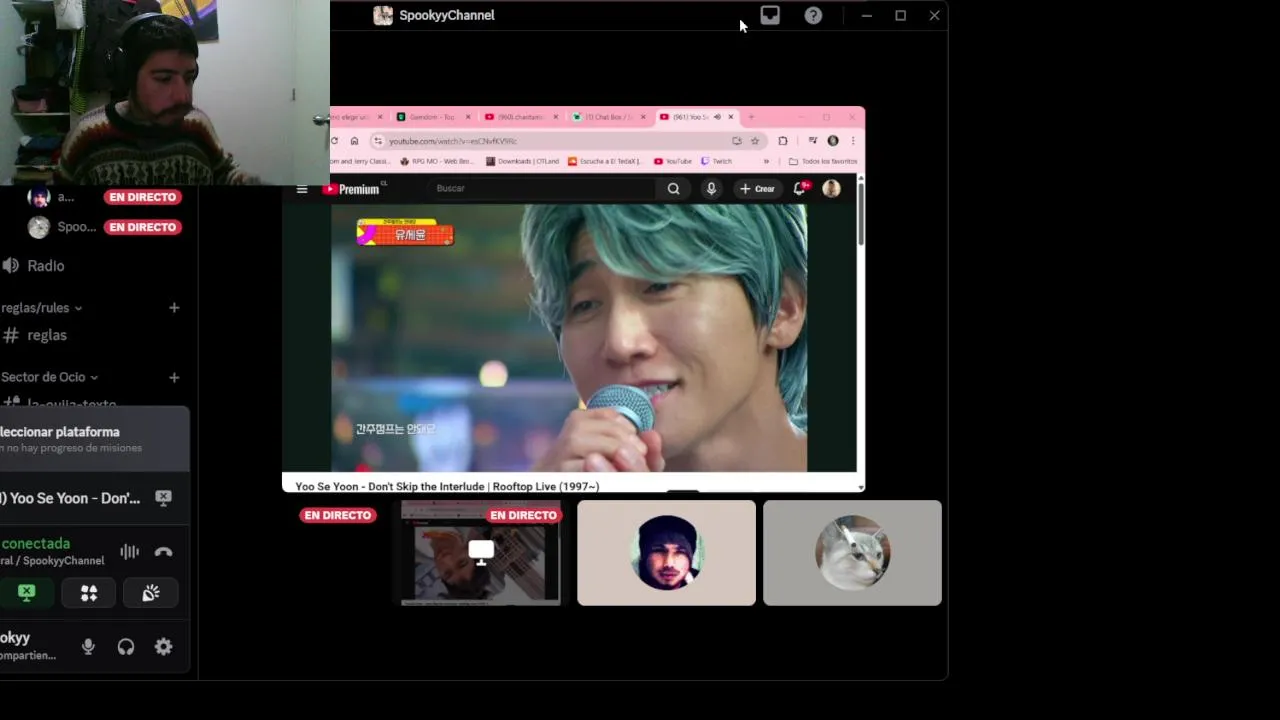Open Twitch bookmark
Image resolution: width=1280 pixels, height=720 pixels.
coord(717,161)
